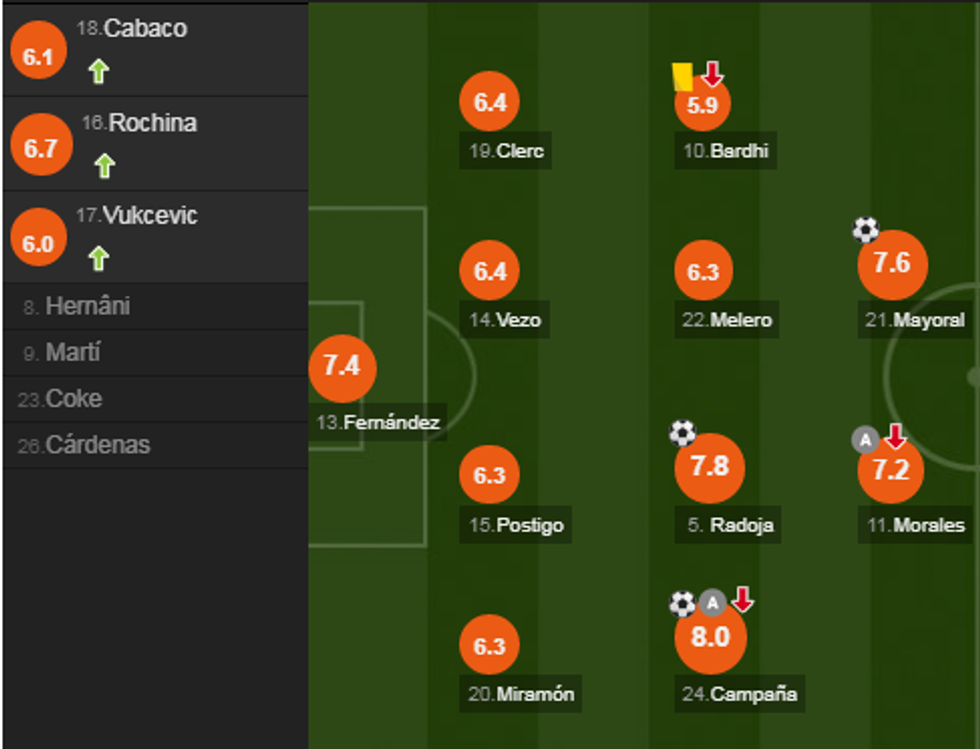The height and width of the screenshot is (749, 980).
Task: Click the red substituted-off arrow above Campaña
Action: (742, 600)
